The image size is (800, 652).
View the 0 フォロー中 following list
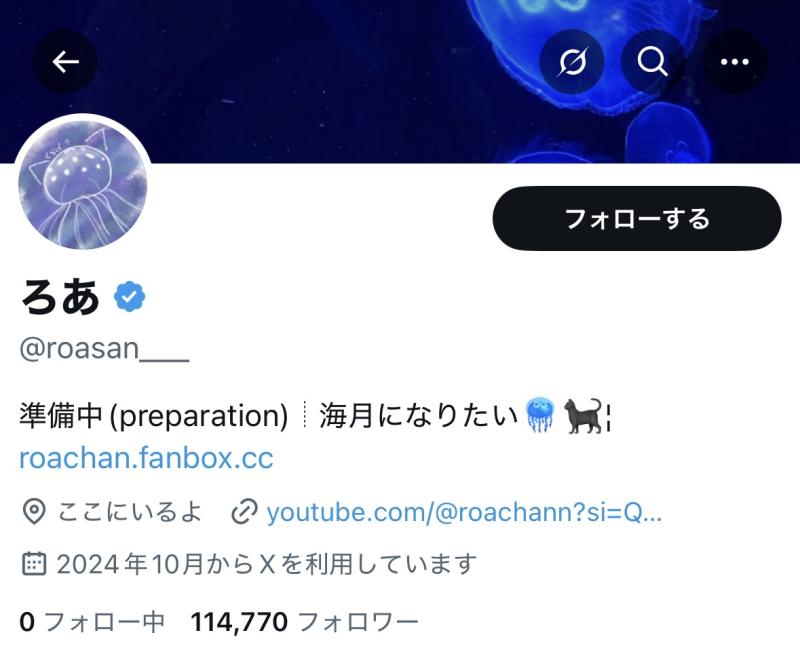click(92, 622)
